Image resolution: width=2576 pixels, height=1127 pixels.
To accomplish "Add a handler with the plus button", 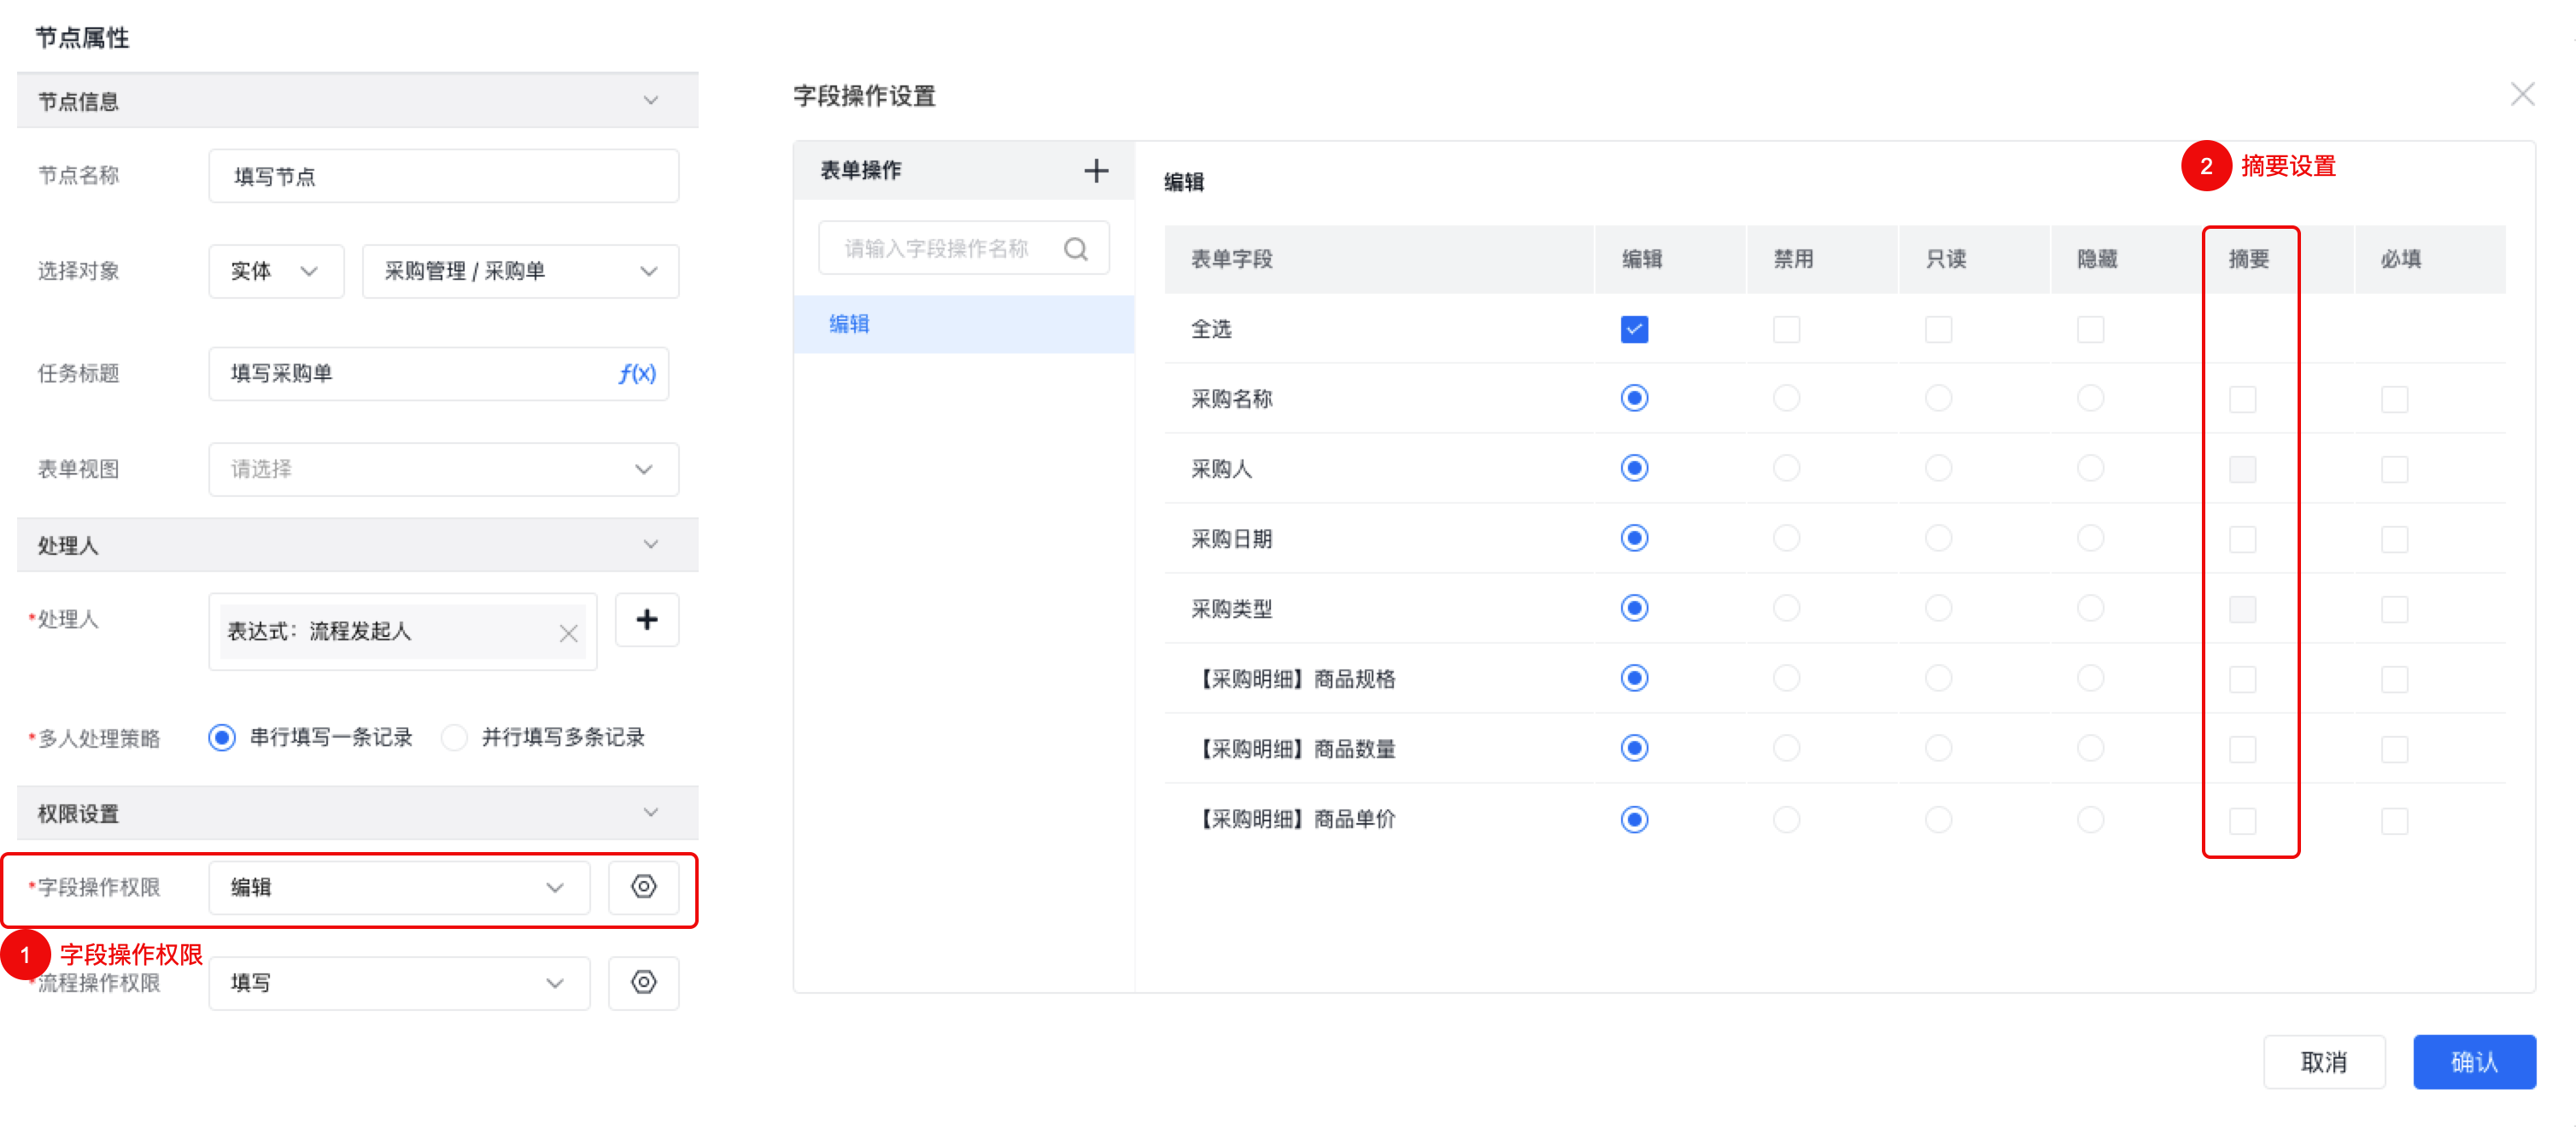I will 647,620.
